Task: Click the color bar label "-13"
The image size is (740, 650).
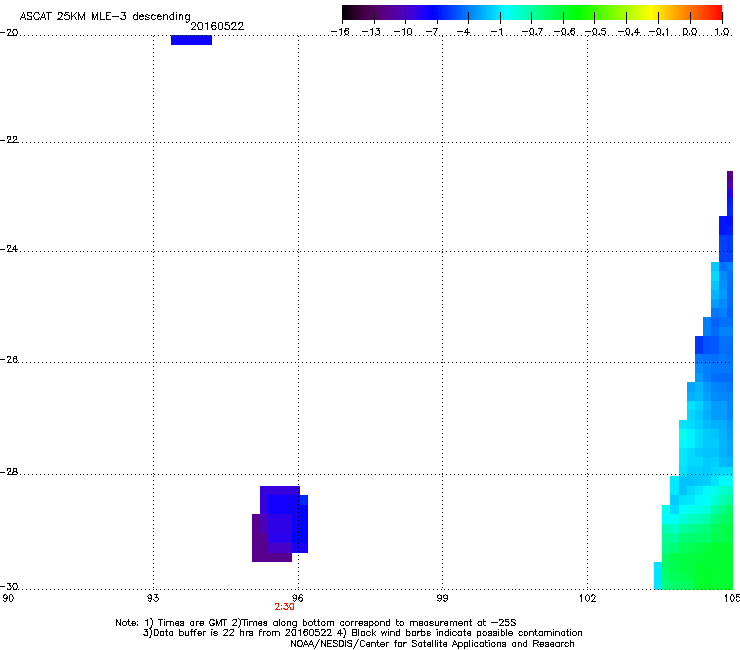Action: [x=371, y=32]
